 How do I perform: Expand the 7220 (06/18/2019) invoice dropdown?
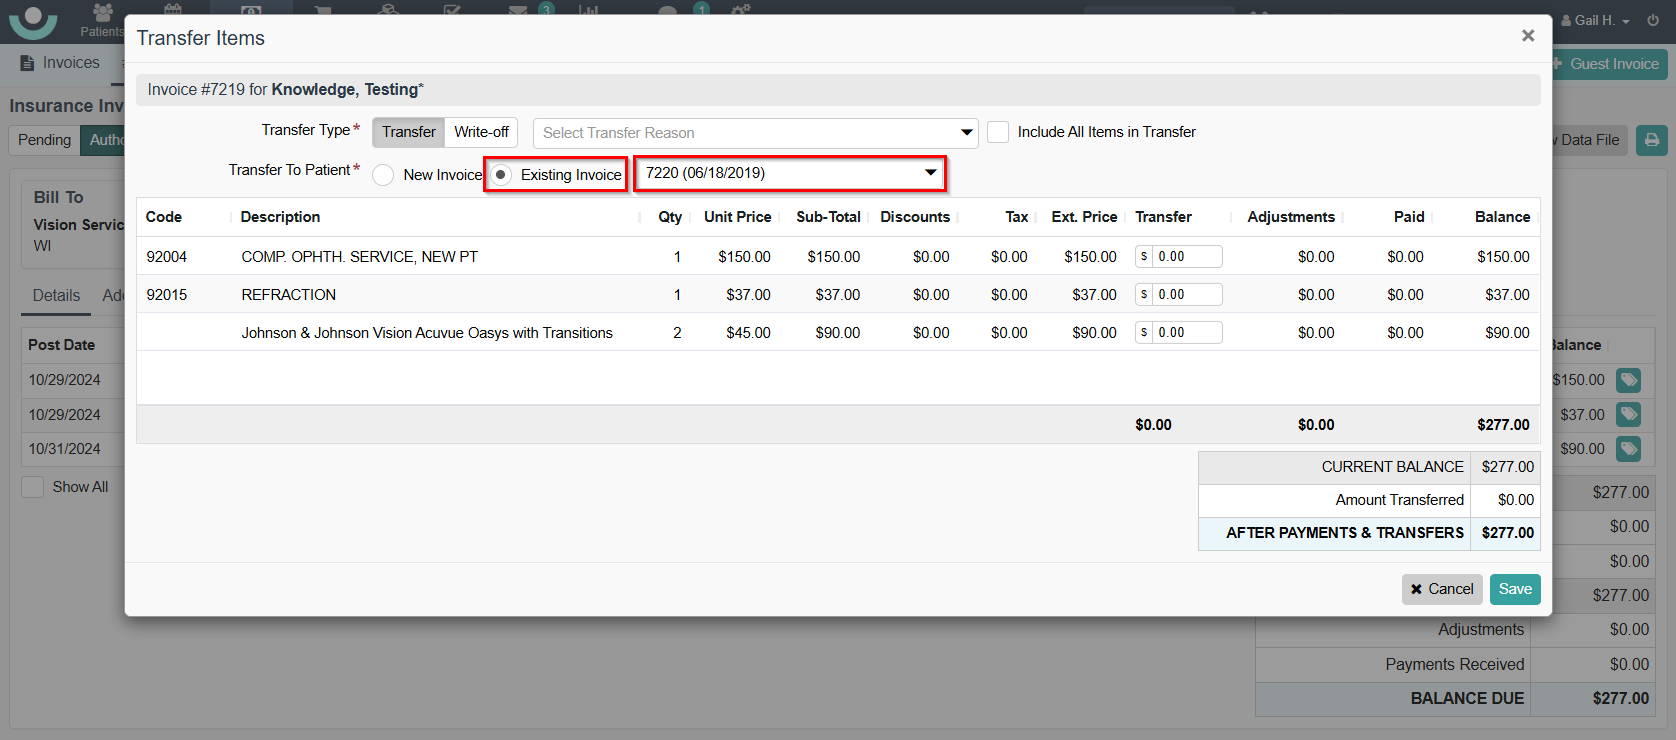coord(790,173)
